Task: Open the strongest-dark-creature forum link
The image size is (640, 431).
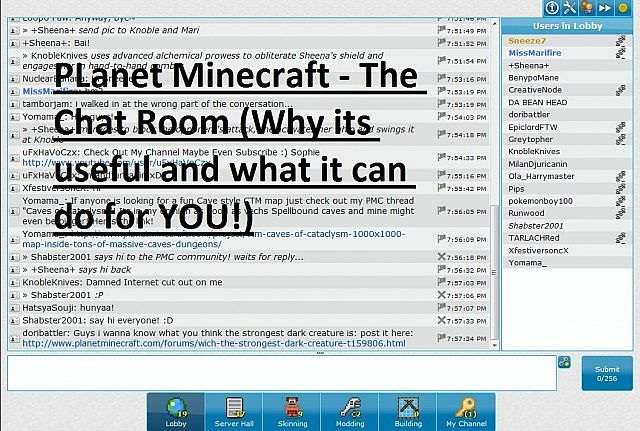Action: pos(214,344)
